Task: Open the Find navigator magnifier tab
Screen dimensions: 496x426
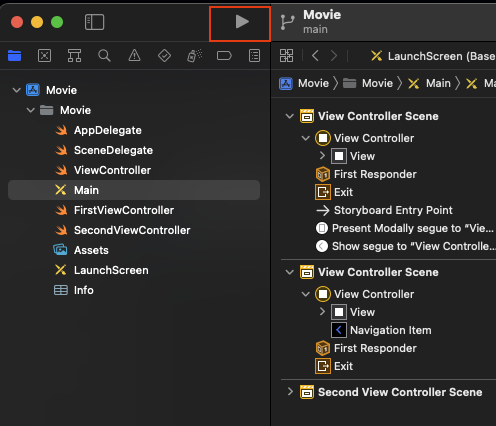Action: point(104,56)
